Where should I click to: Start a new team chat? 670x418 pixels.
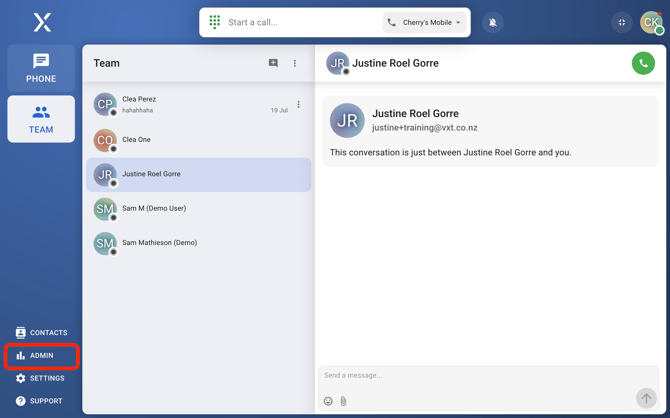point(273,63)
